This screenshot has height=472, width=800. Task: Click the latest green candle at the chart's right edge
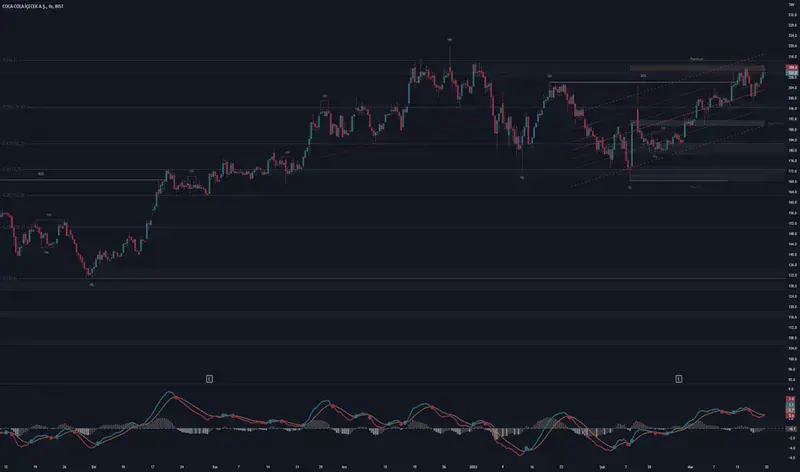(762, 75)
